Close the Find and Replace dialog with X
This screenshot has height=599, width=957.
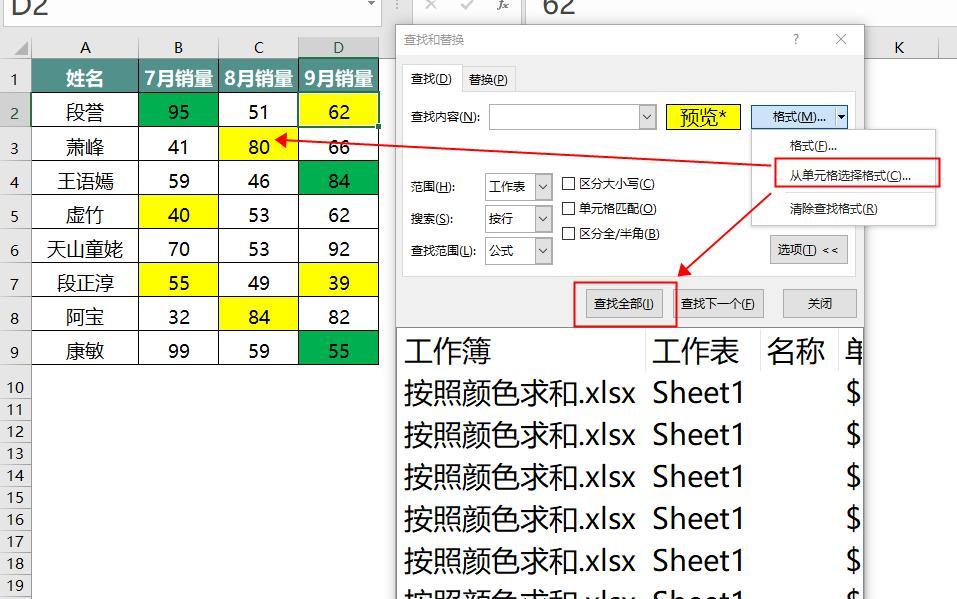[x=841, y=39]
